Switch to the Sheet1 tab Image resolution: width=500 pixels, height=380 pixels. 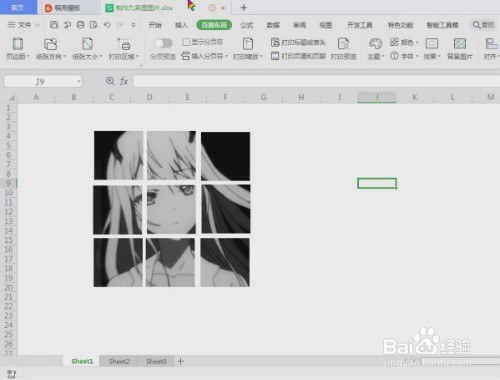82,361
